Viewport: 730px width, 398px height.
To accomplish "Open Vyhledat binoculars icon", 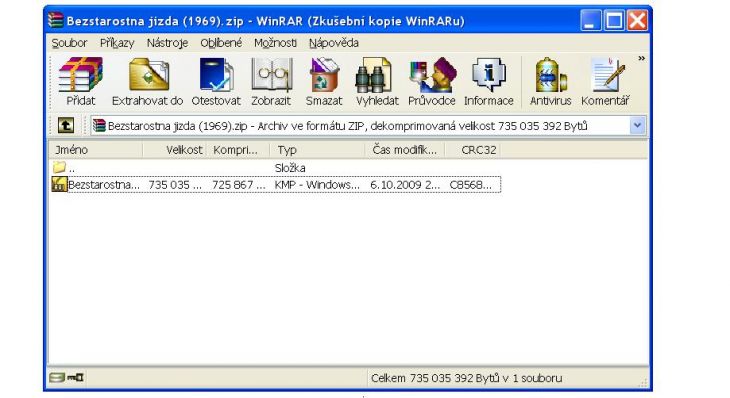I will 373,75.
